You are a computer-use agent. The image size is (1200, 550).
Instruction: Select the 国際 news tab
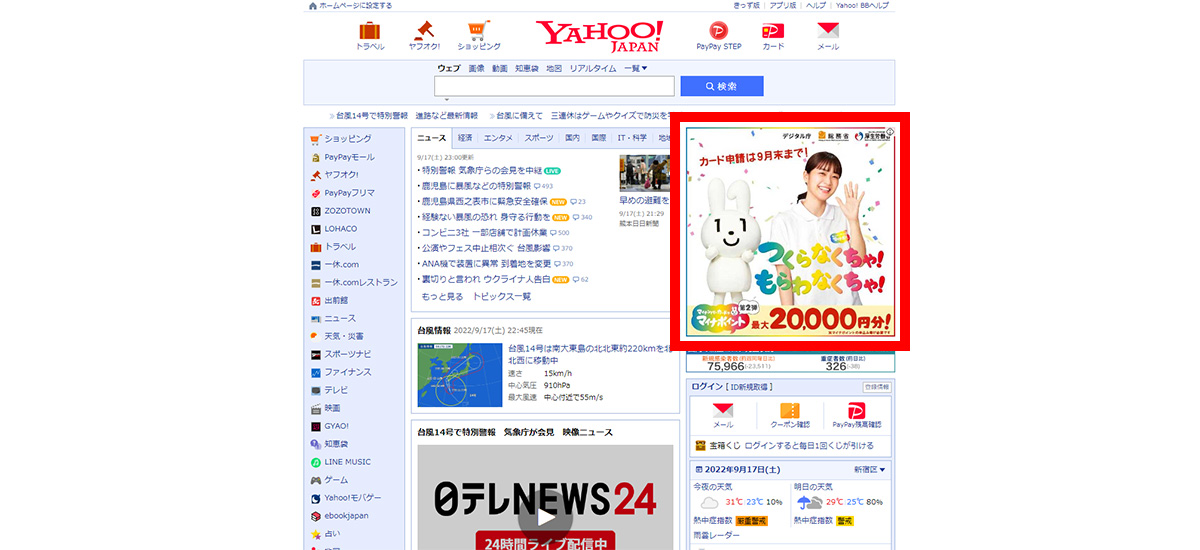(598, 138)
